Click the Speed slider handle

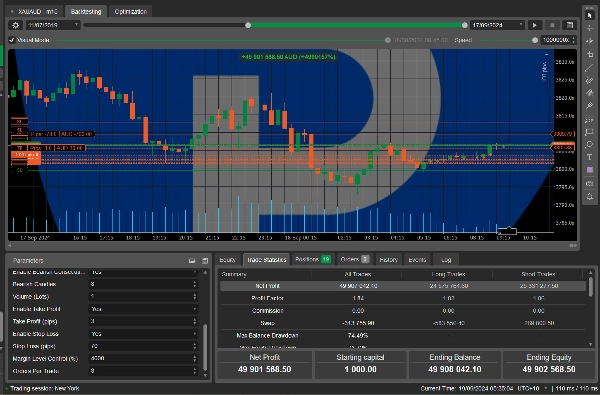(535, 40)
